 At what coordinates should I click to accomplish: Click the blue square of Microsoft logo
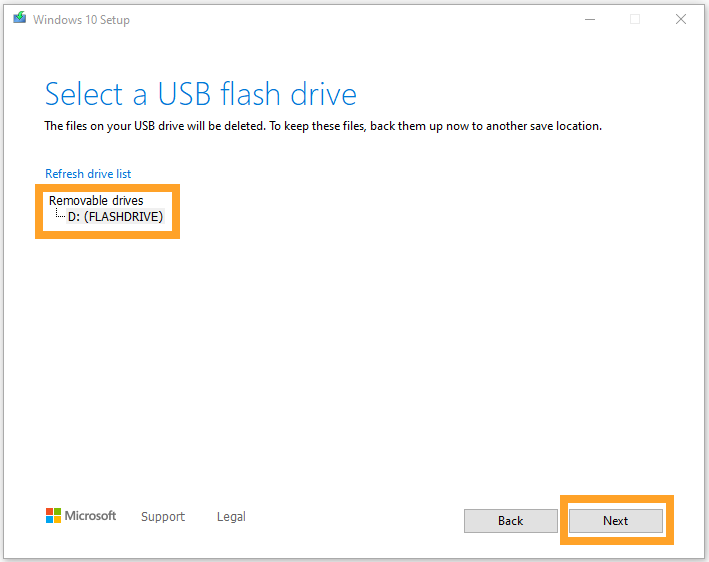(50, 520)
